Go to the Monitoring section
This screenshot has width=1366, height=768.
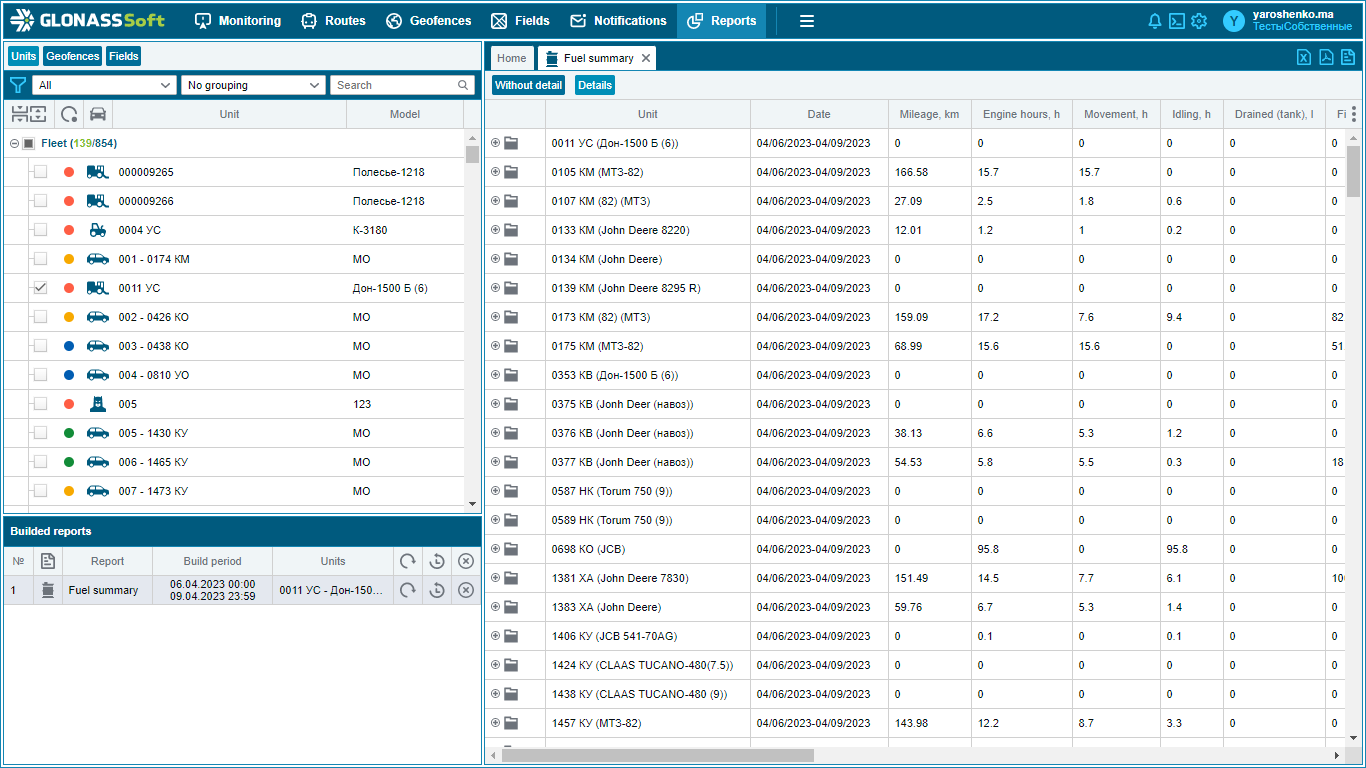pyautogui.click(x=238, y=21)
